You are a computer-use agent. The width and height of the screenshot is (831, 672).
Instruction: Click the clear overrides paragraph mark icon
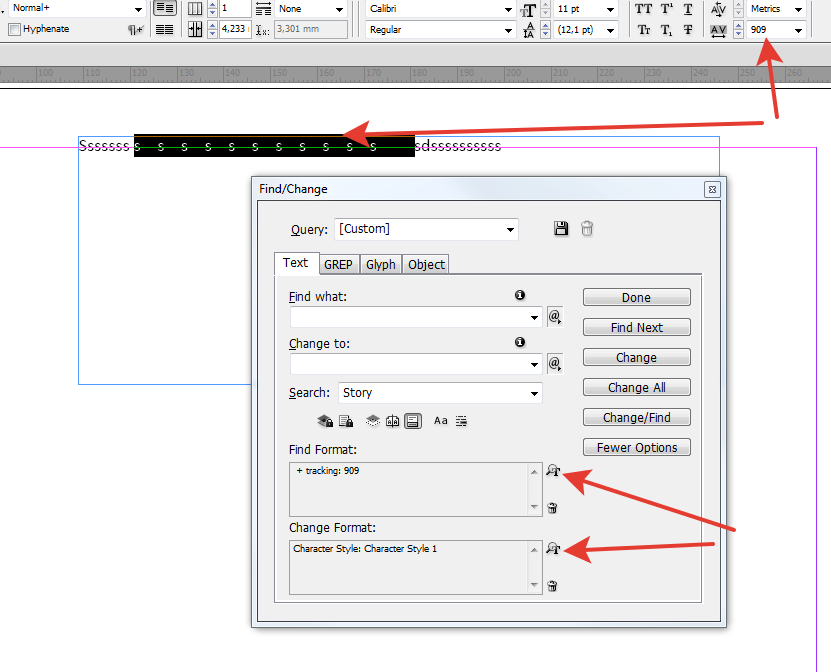(x=135, y=30)
